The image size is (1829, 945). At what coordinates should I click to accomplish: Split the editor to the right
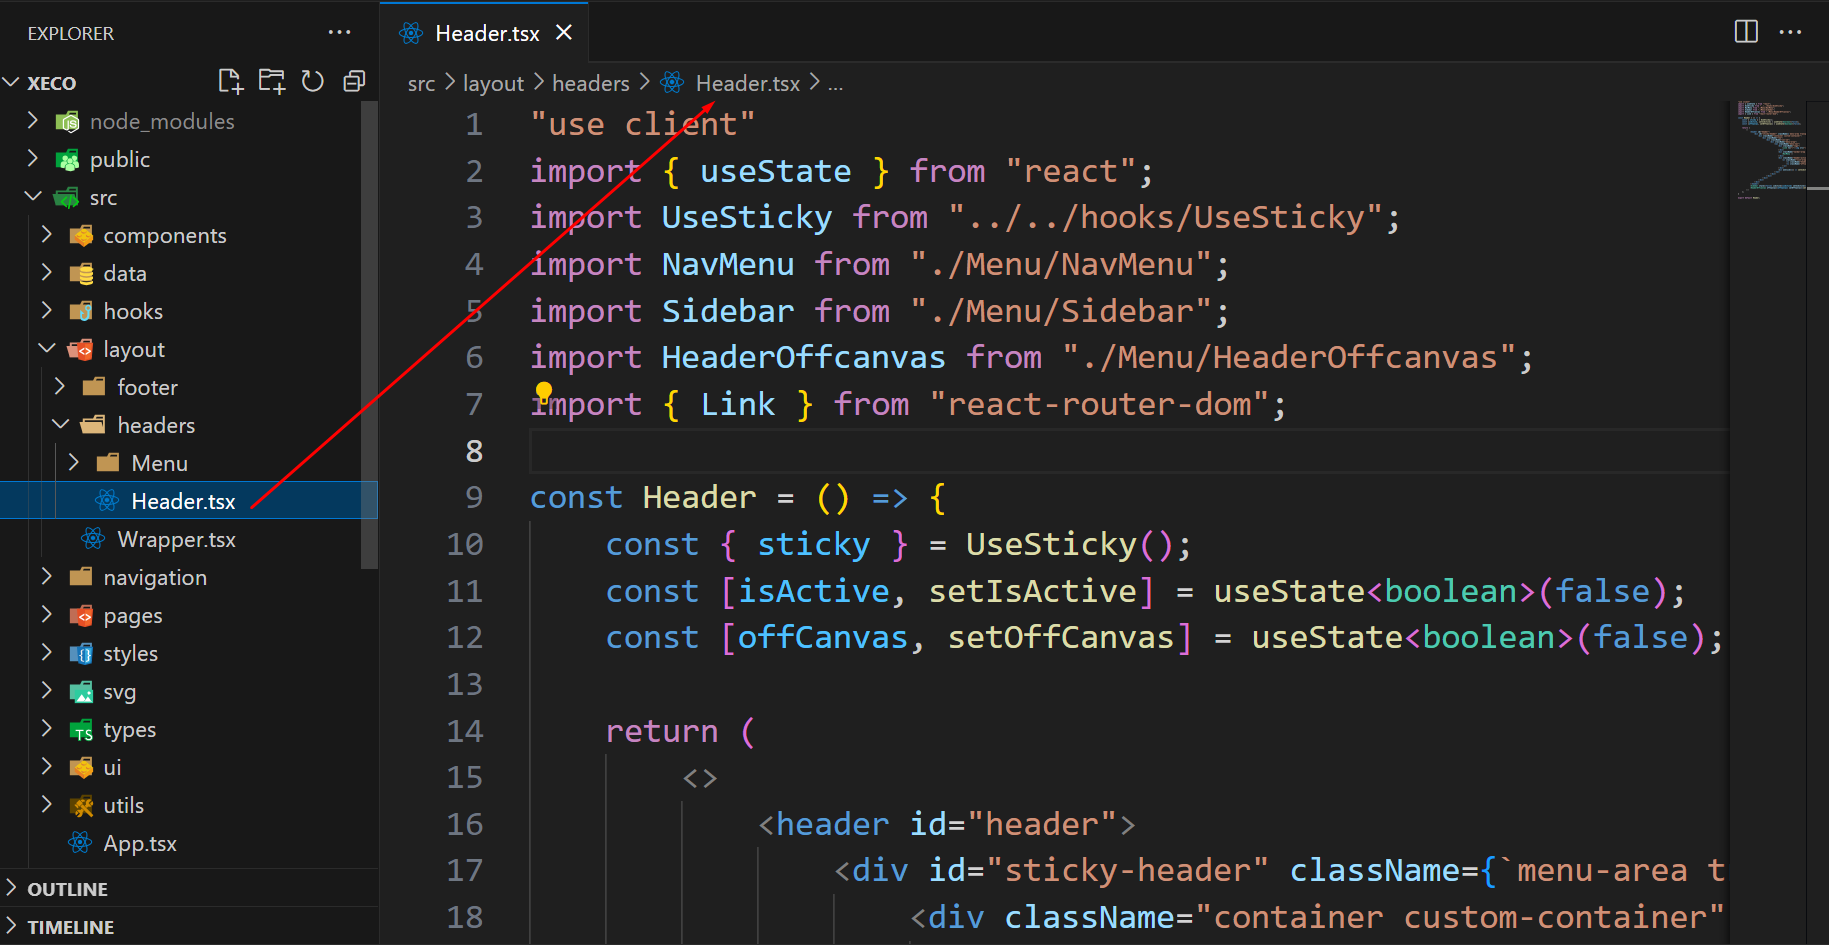pos(1746,32)
